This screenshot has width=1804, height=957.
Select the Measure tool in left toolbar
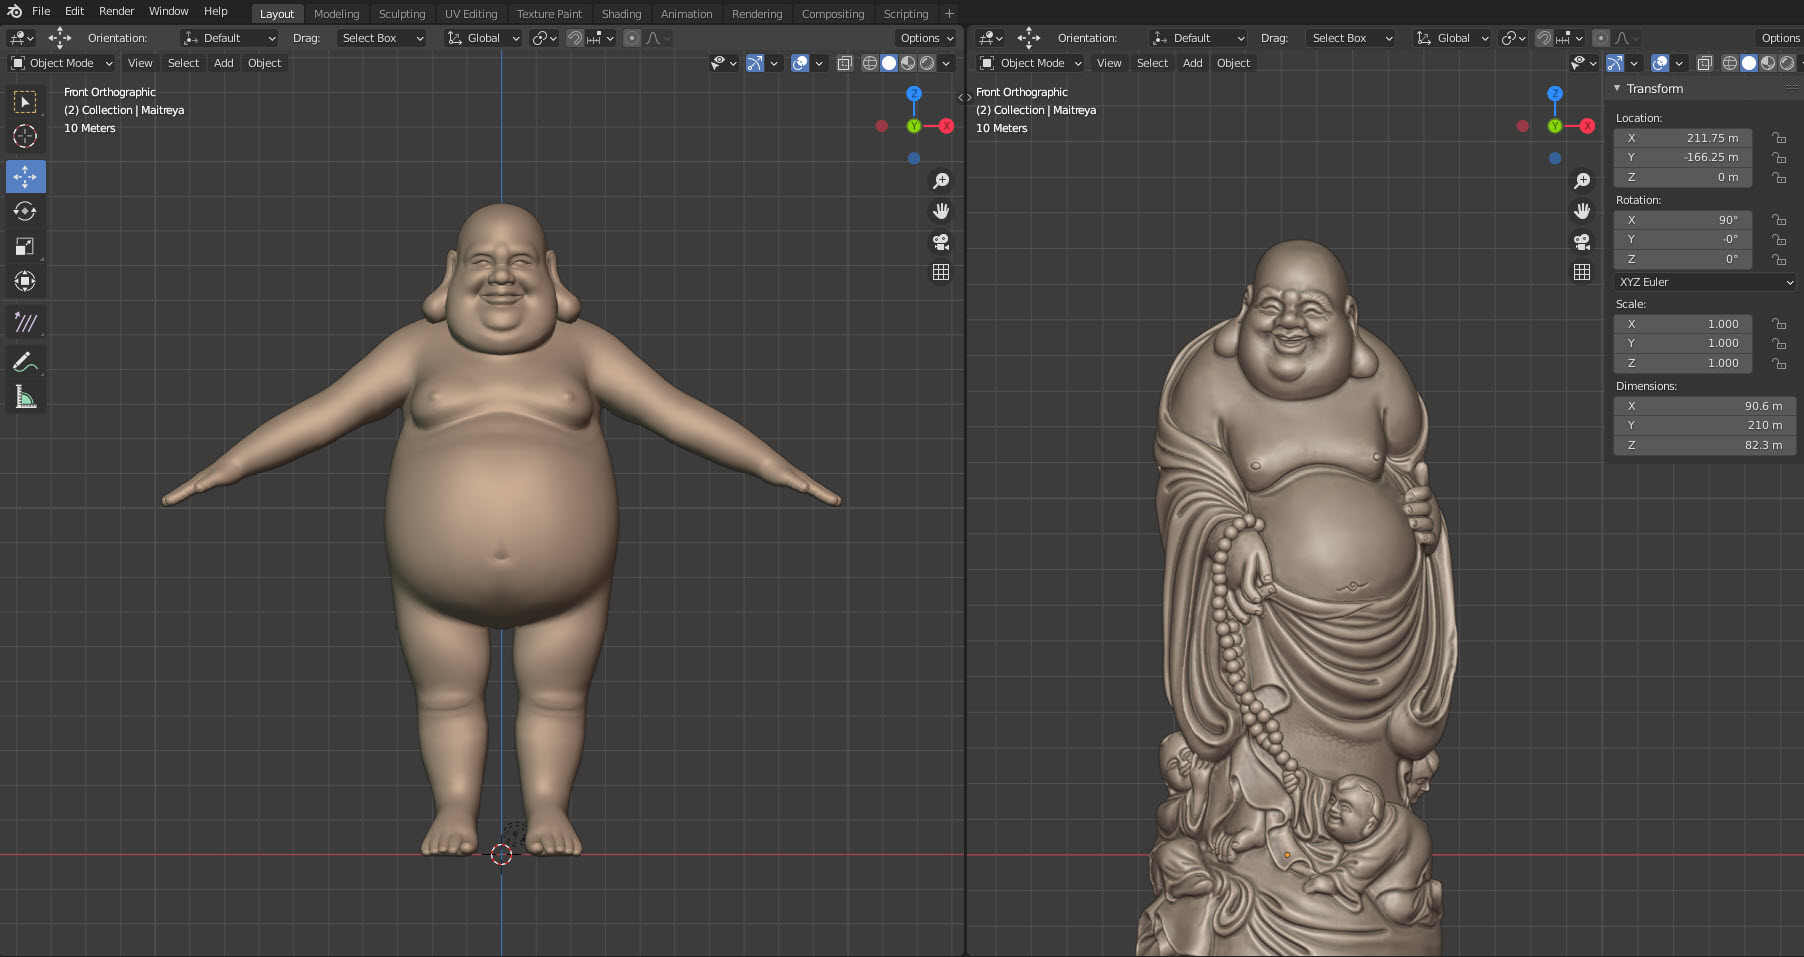coord(25,397)
